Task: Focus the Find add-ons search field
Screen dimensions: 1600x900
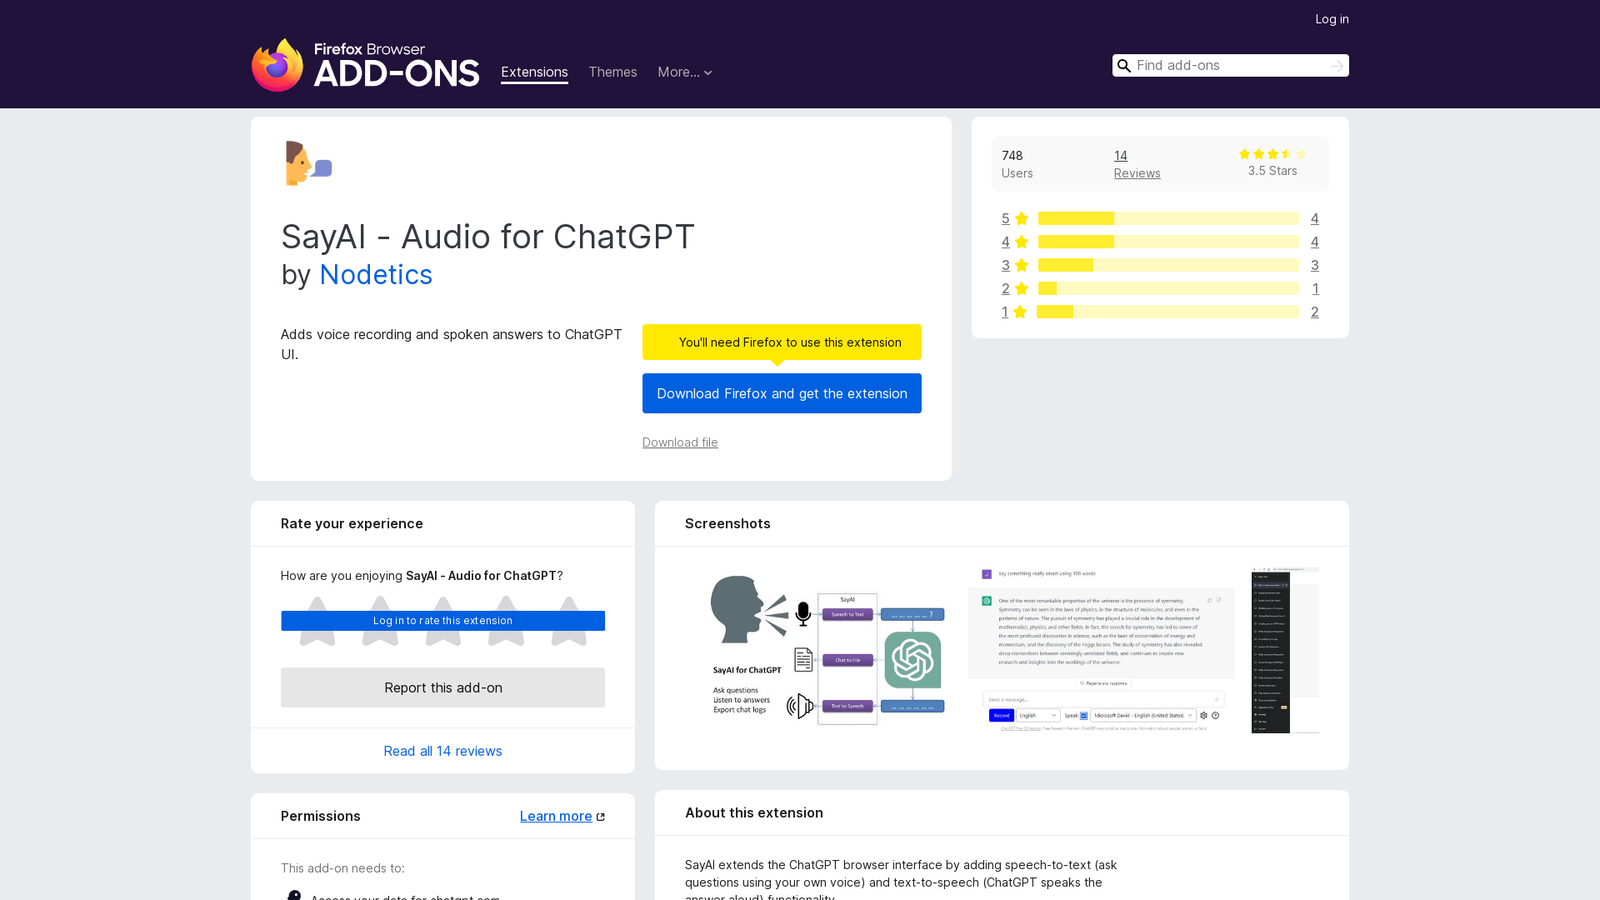Action: pos(1230,66)
